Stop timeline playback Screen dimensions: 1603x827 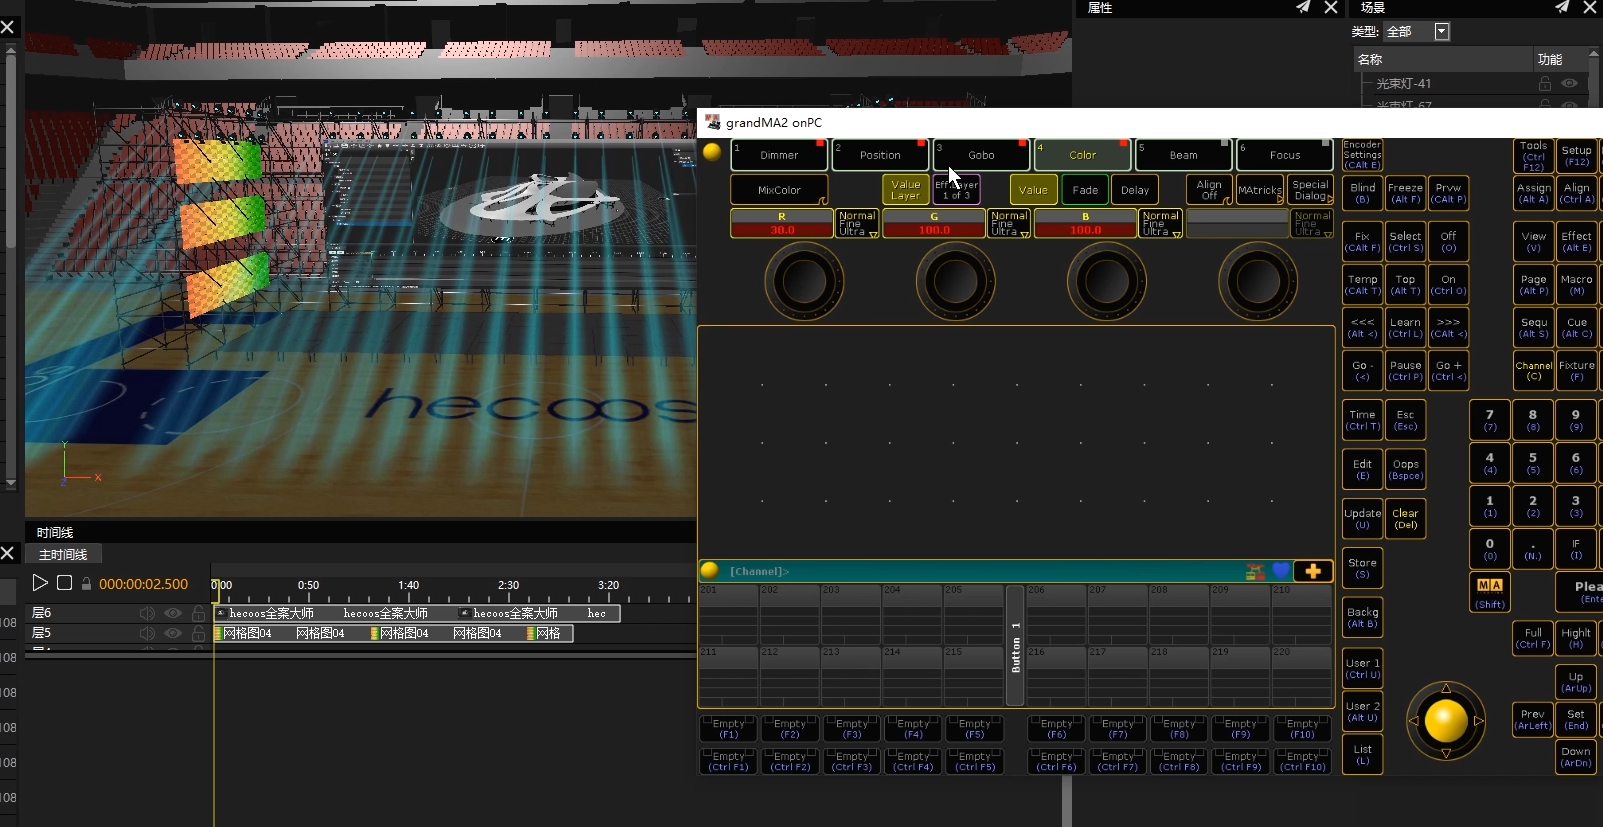coord(64,583)
